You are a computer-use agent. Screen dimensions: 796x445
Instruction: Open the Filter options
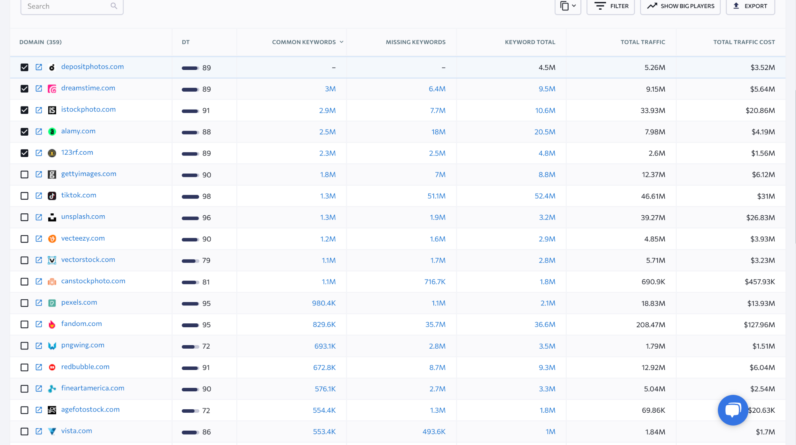[x=611, y=6]
